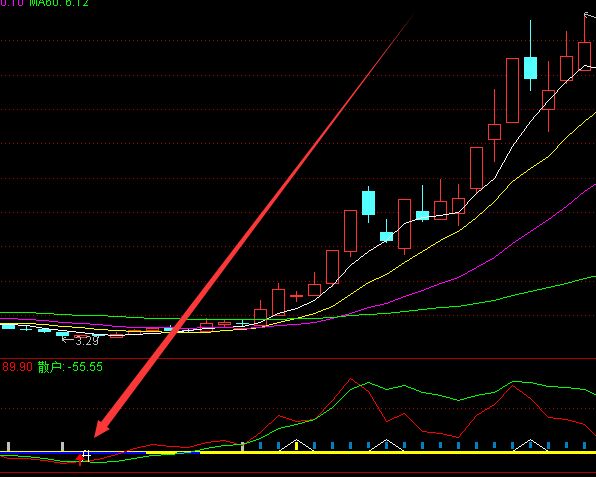Click the marker at the chart's top-right peak

point(590,15)
